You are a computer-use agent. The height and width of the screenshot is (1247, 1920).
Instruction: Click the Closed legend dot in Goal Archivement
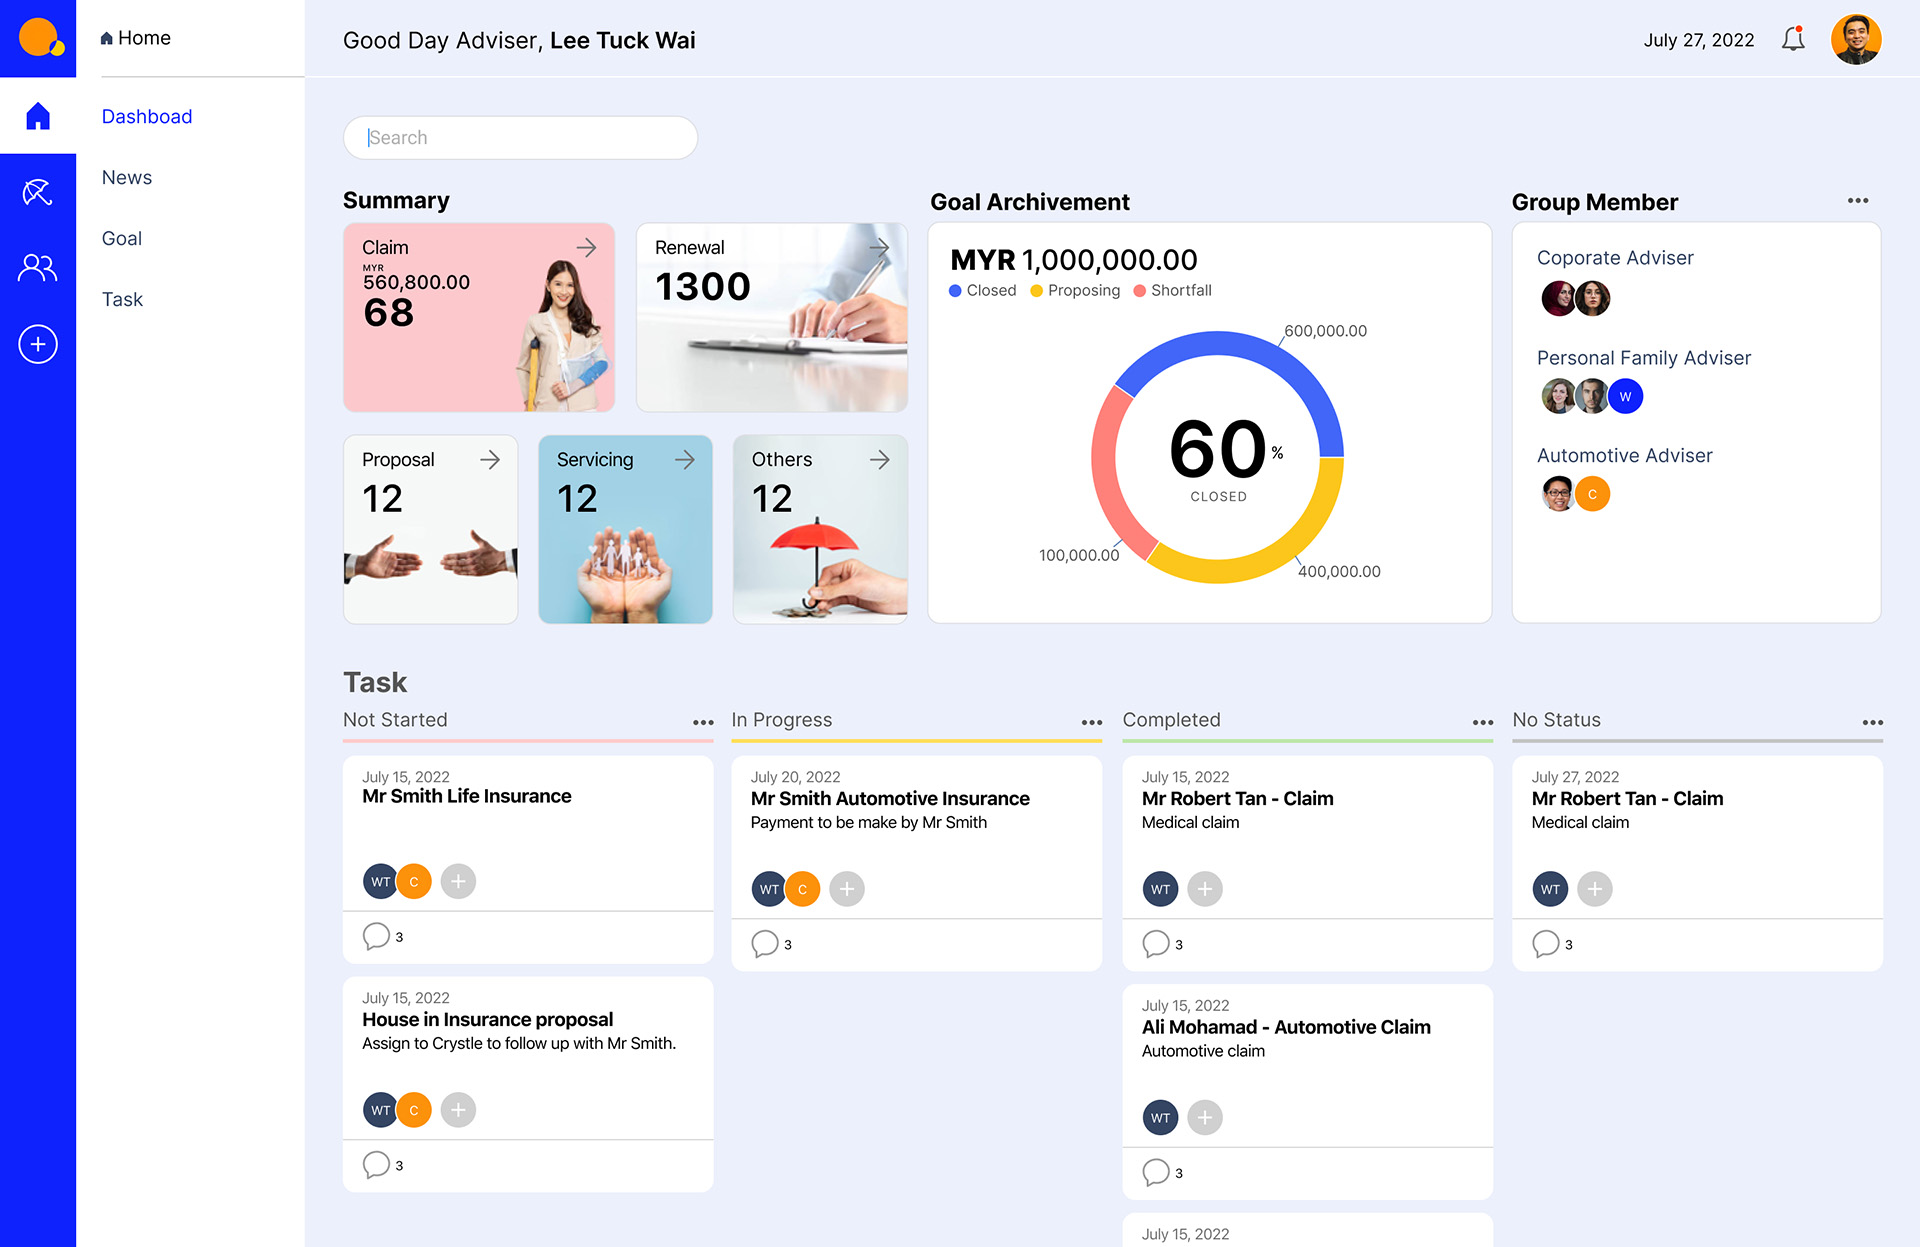point(954,291)
